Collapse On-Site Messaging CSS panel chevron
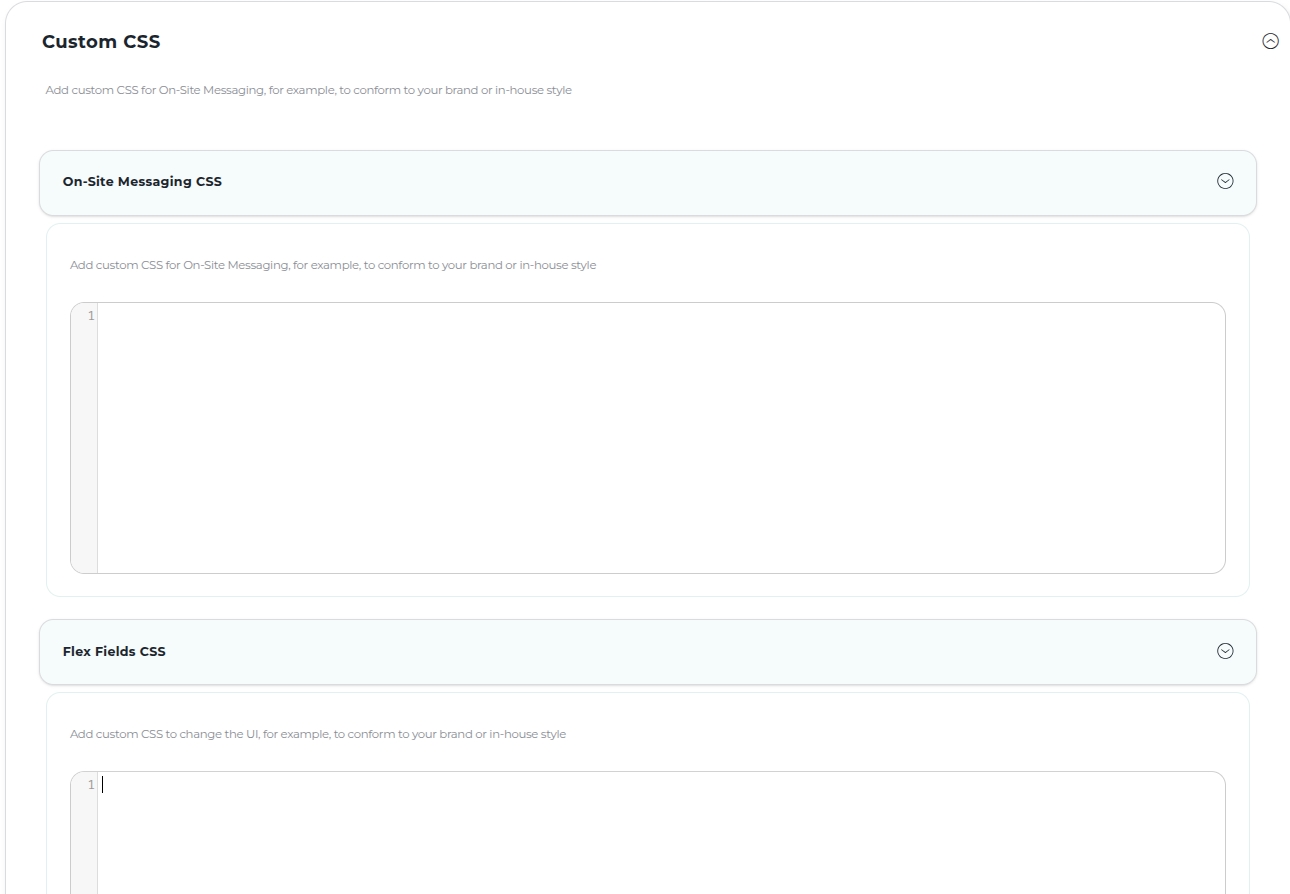Image resolution: width=1290 pixels, height=894 pixels. (1225, 182)
